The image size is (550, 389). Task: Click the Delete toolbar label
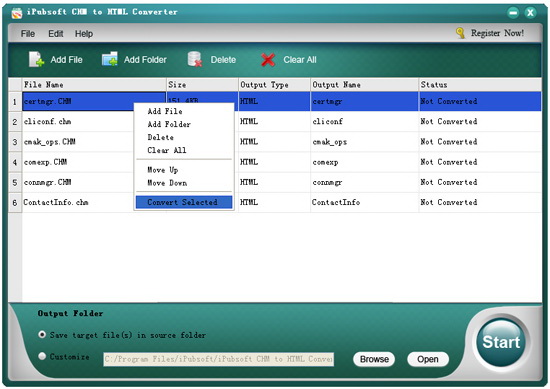coord(223,60)
